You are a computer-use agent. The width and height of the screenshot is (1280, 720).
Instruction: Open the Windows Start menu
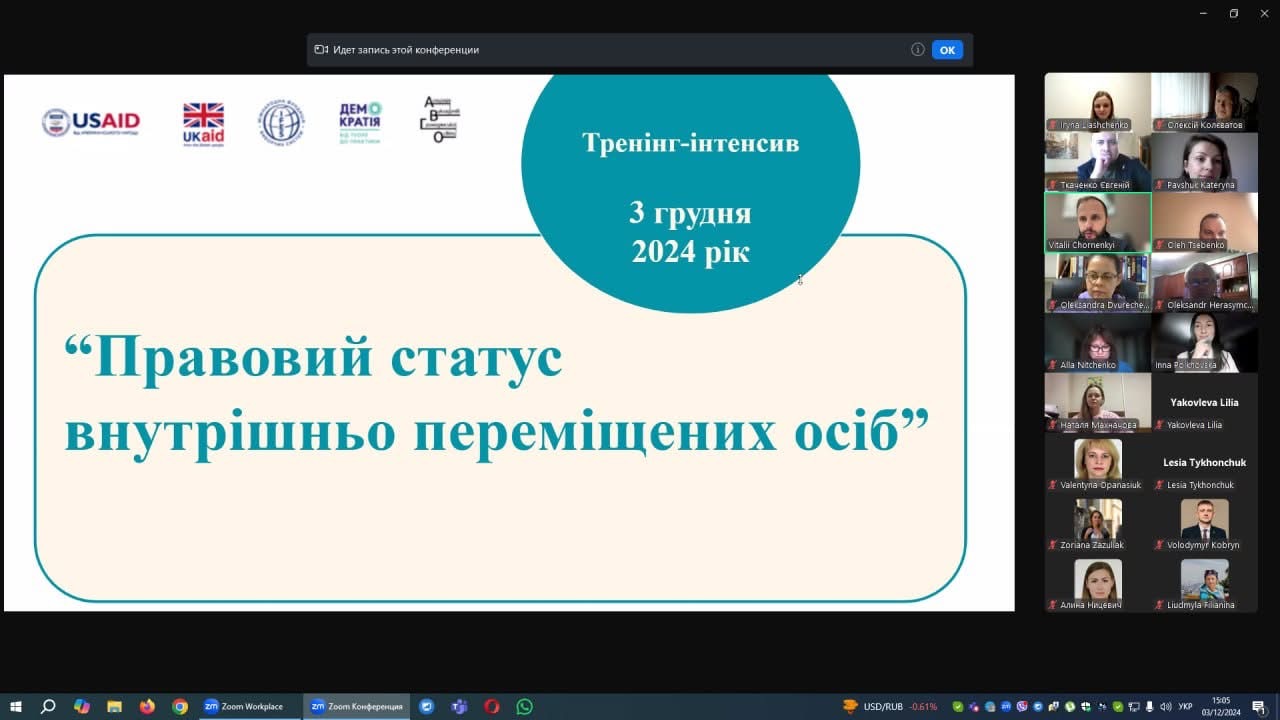[15, 706]
